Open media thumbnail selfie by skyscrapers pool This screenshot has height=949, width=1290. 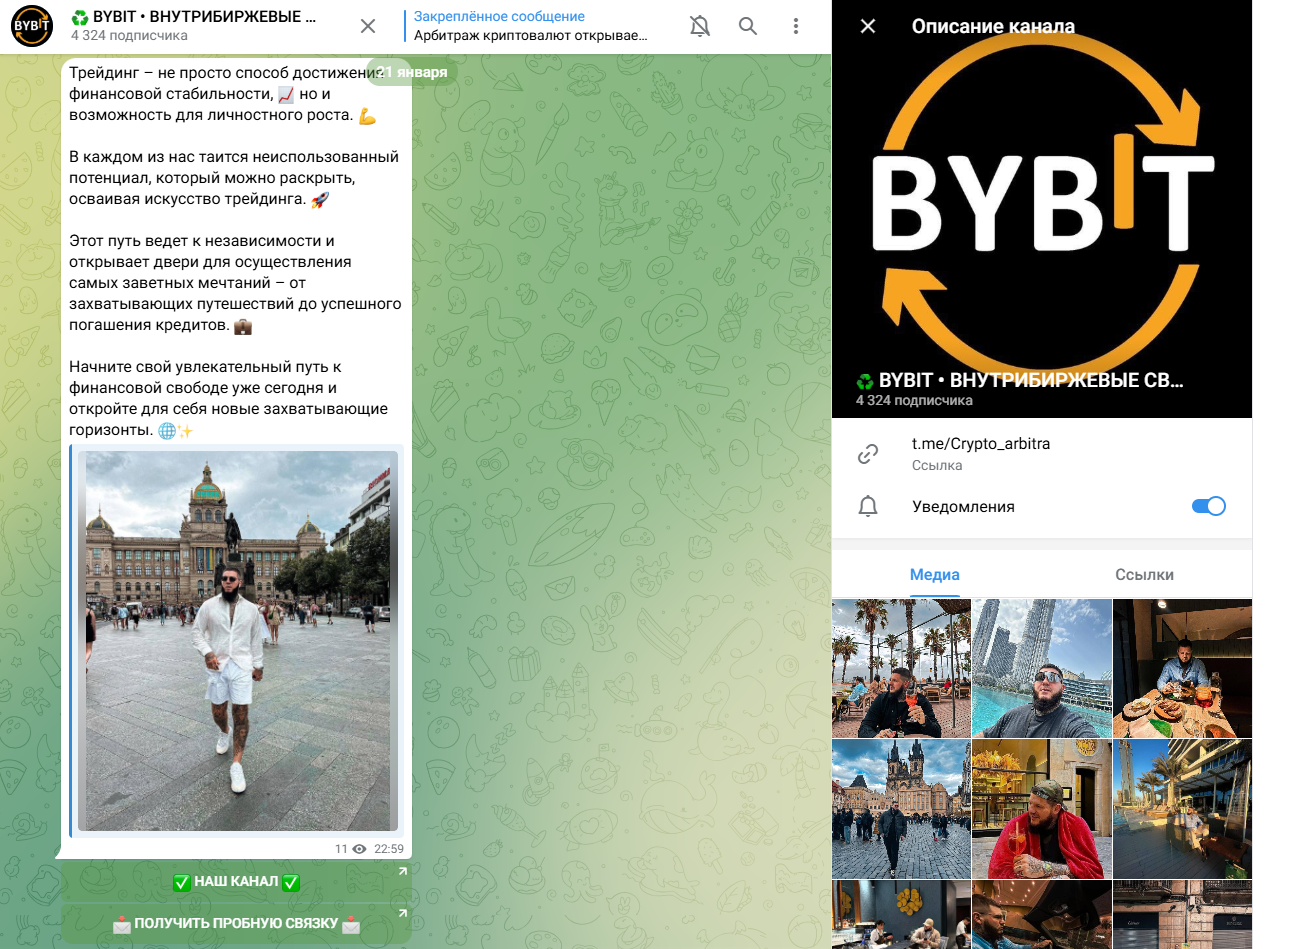[x=1042, y=669]
